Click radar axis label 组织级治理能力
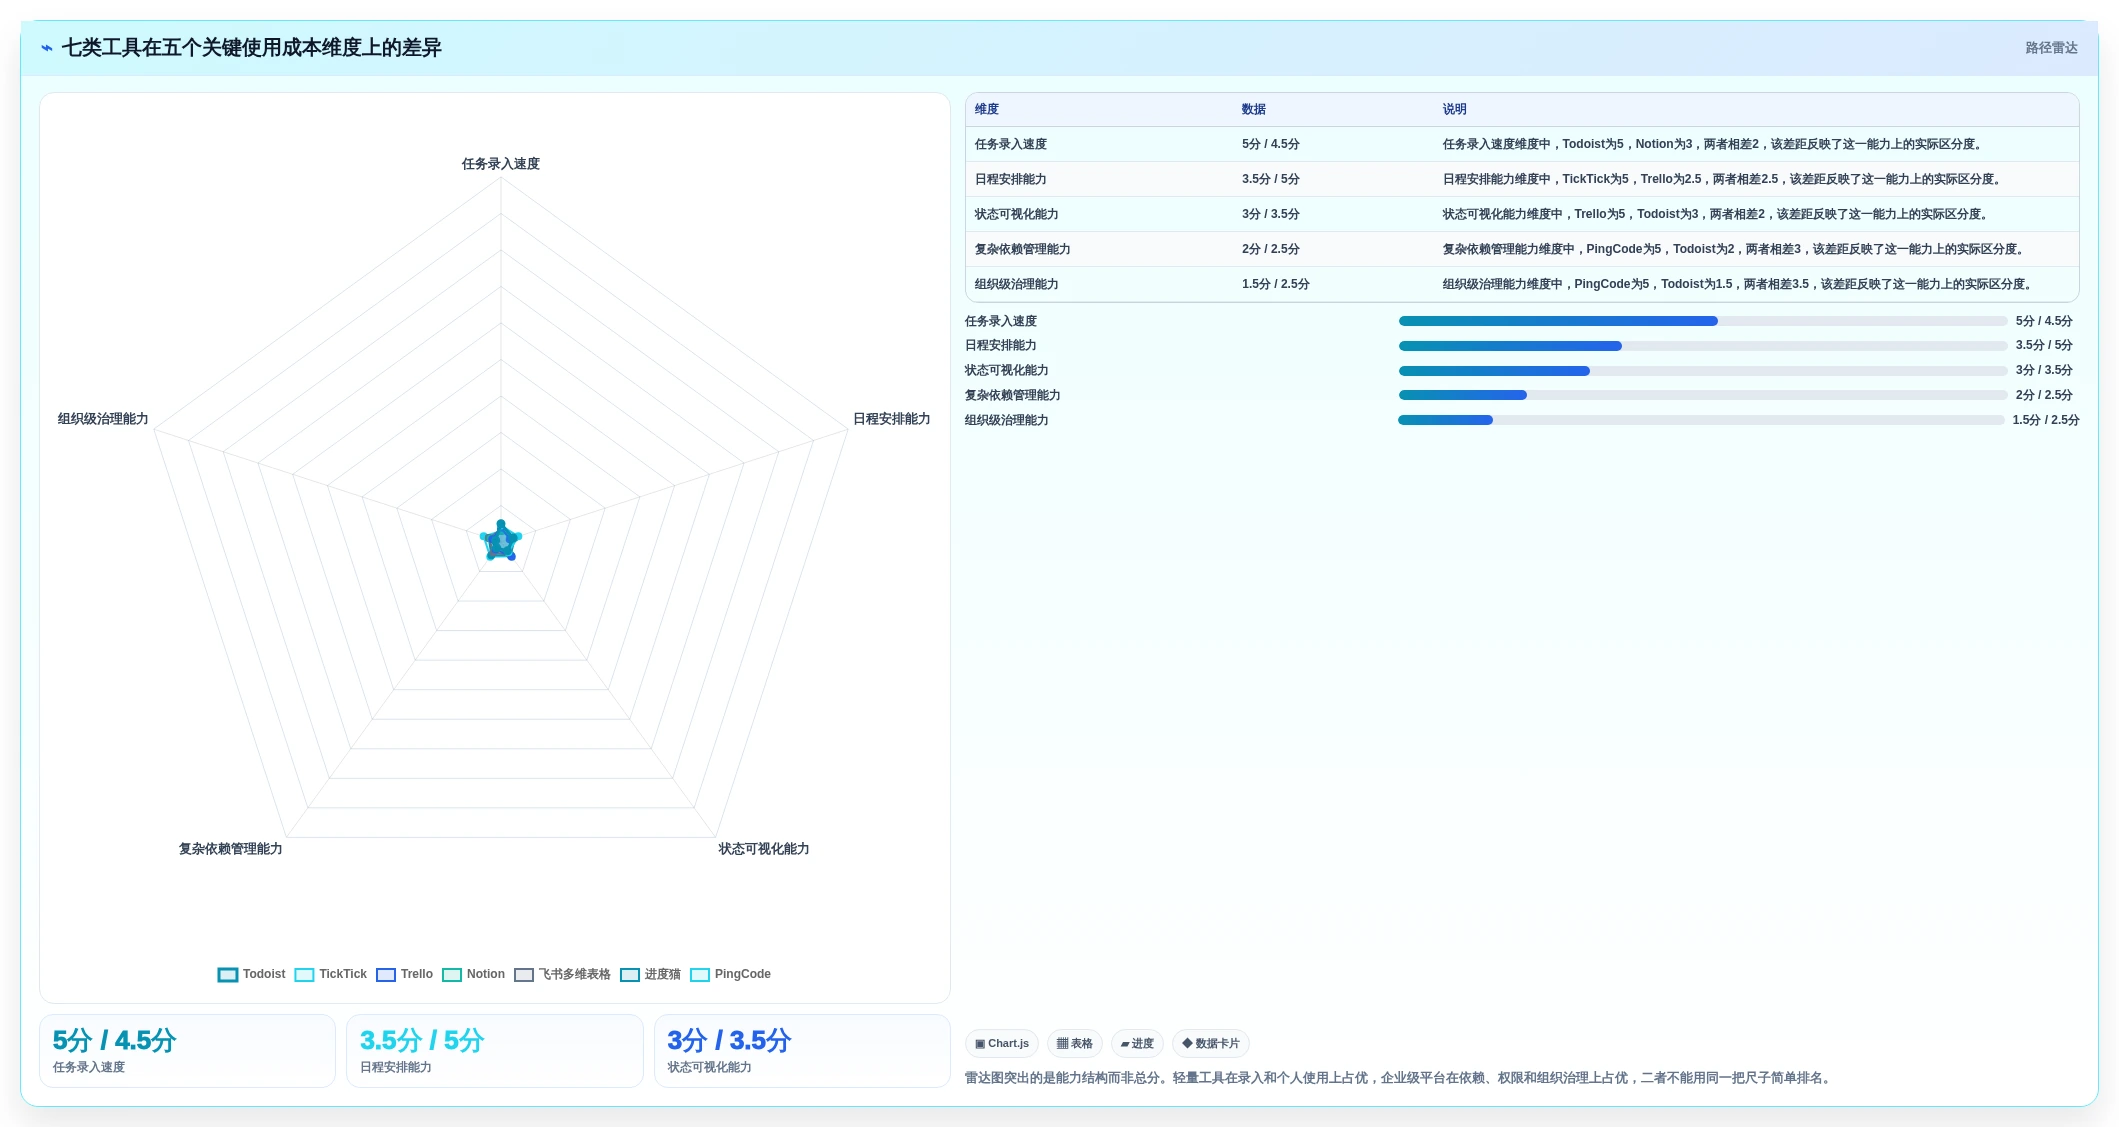The width and height of the screenshot is (2119, 1127). (x=103, y=419)
